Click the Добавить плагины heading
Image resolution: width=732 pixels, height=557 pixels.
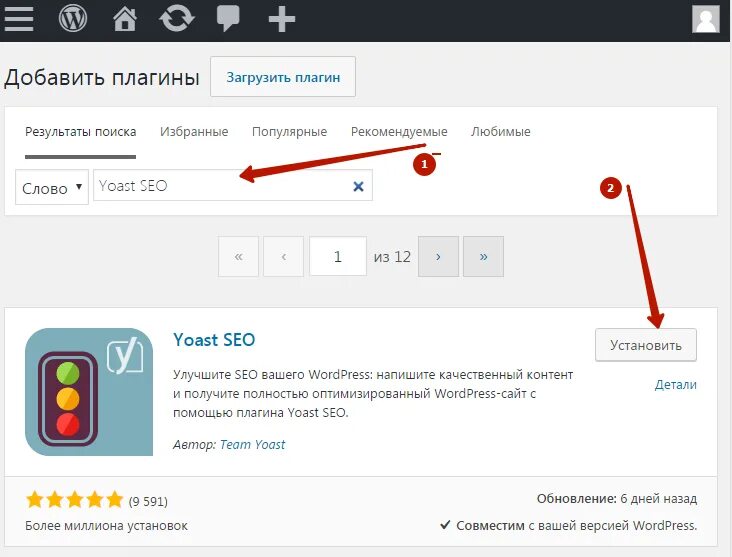[x=102, y=77]
